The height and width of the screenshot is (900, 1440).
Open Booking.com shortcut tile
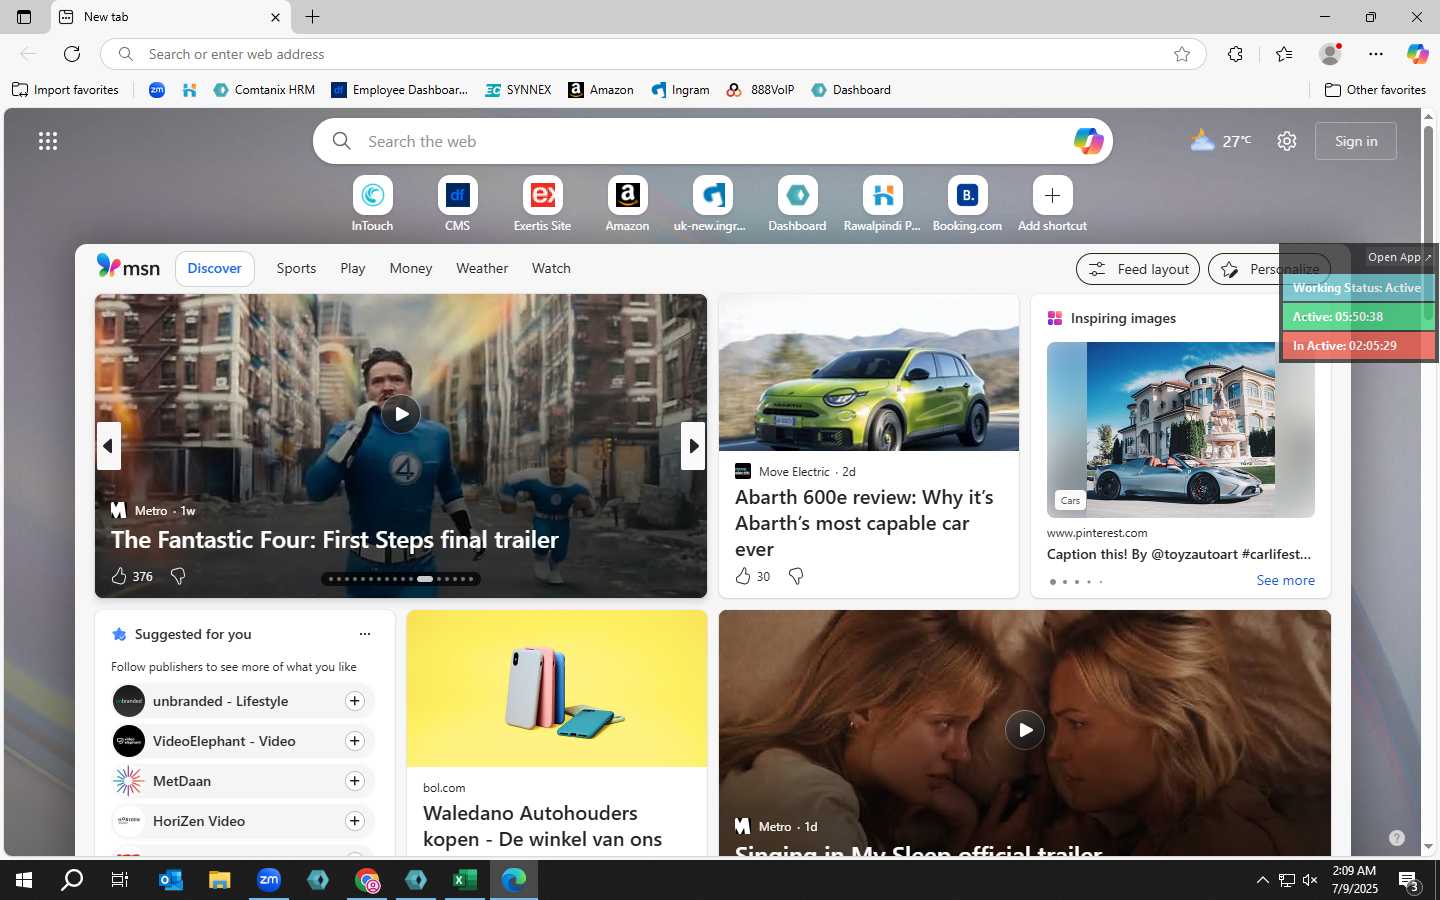click(x=967, y=204)
